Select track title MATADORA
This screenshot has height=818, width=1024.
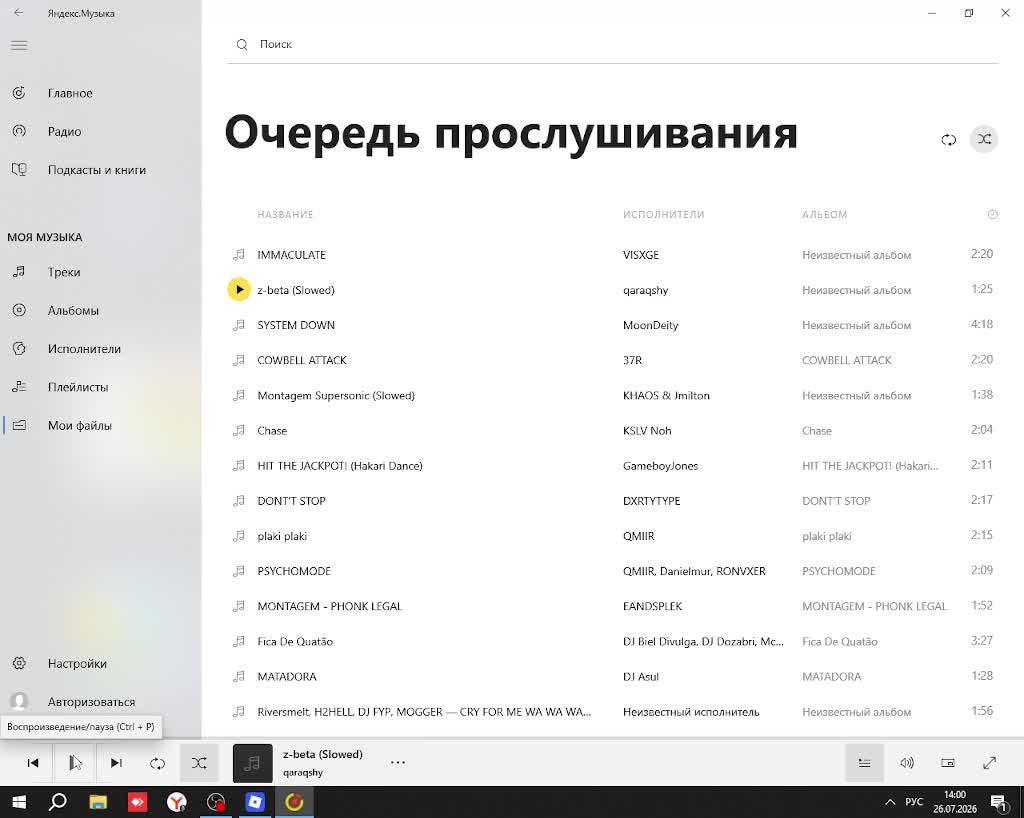pos(287,676)
